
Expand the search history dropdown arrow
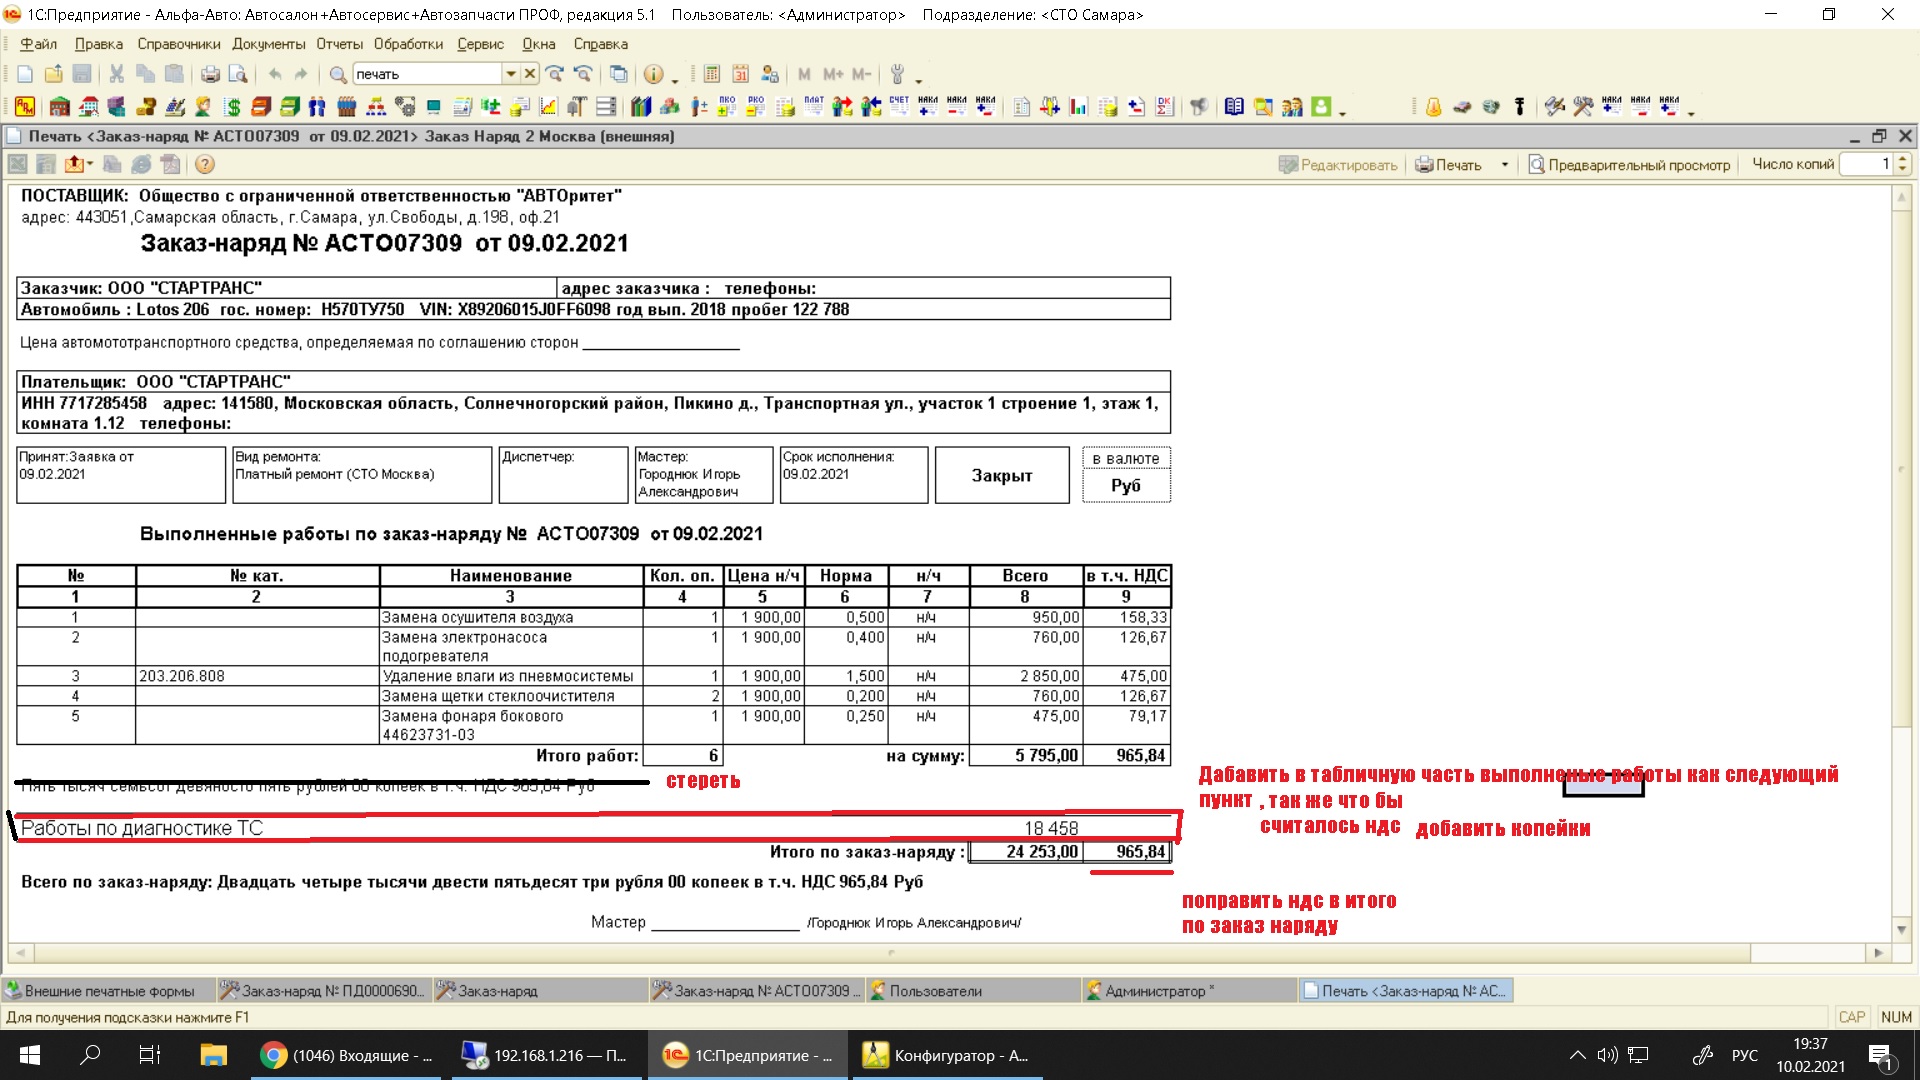point(511,74)
